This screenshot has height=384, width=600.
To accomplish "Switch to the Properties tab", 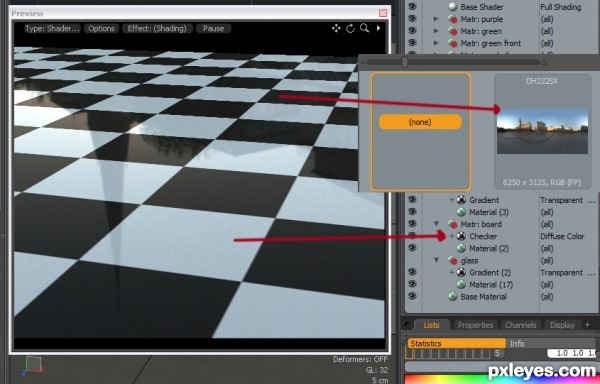I will [x=475, y=325].
